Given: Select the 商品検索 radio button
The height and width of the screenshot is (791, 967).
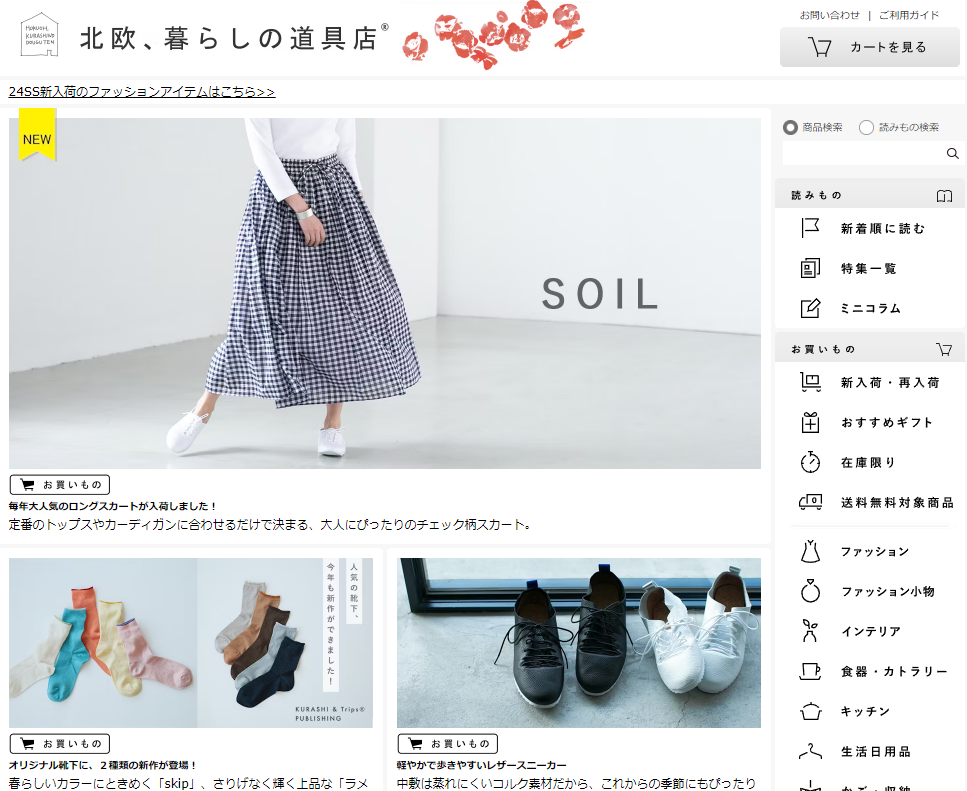Looking at the screenshot, I should click(790, 127).
